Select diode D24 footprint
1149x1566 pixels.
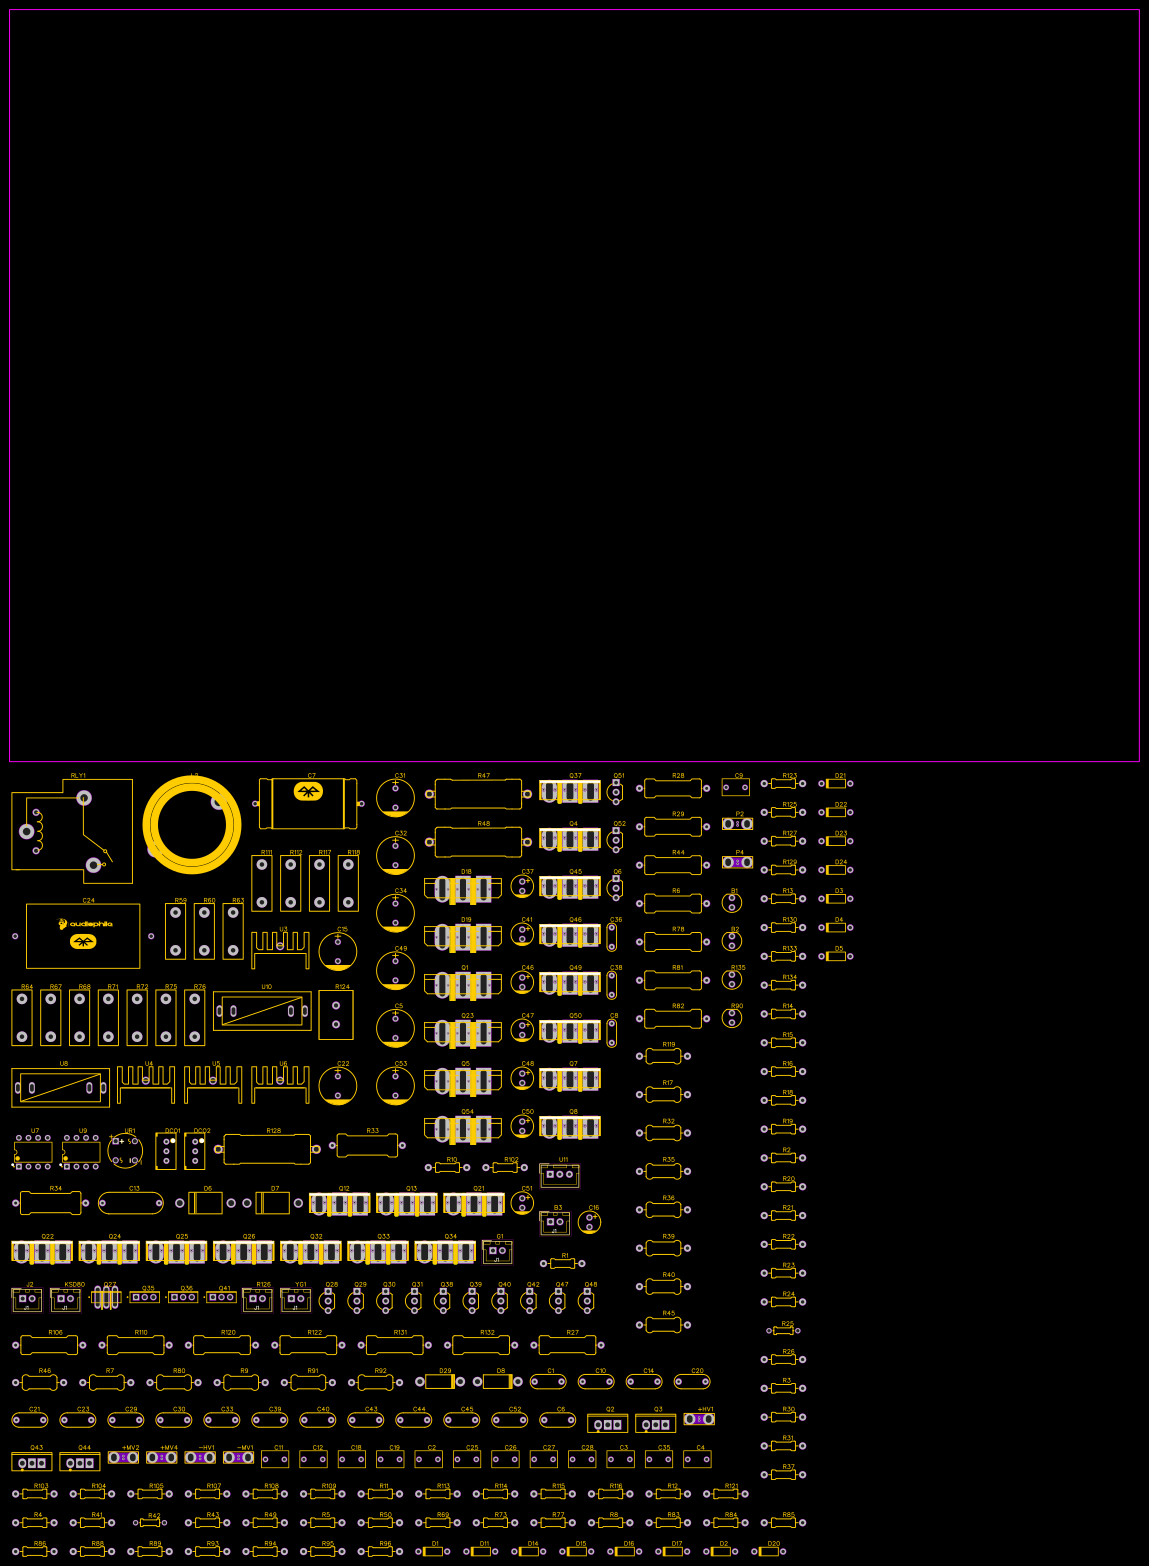coord(836,870)
